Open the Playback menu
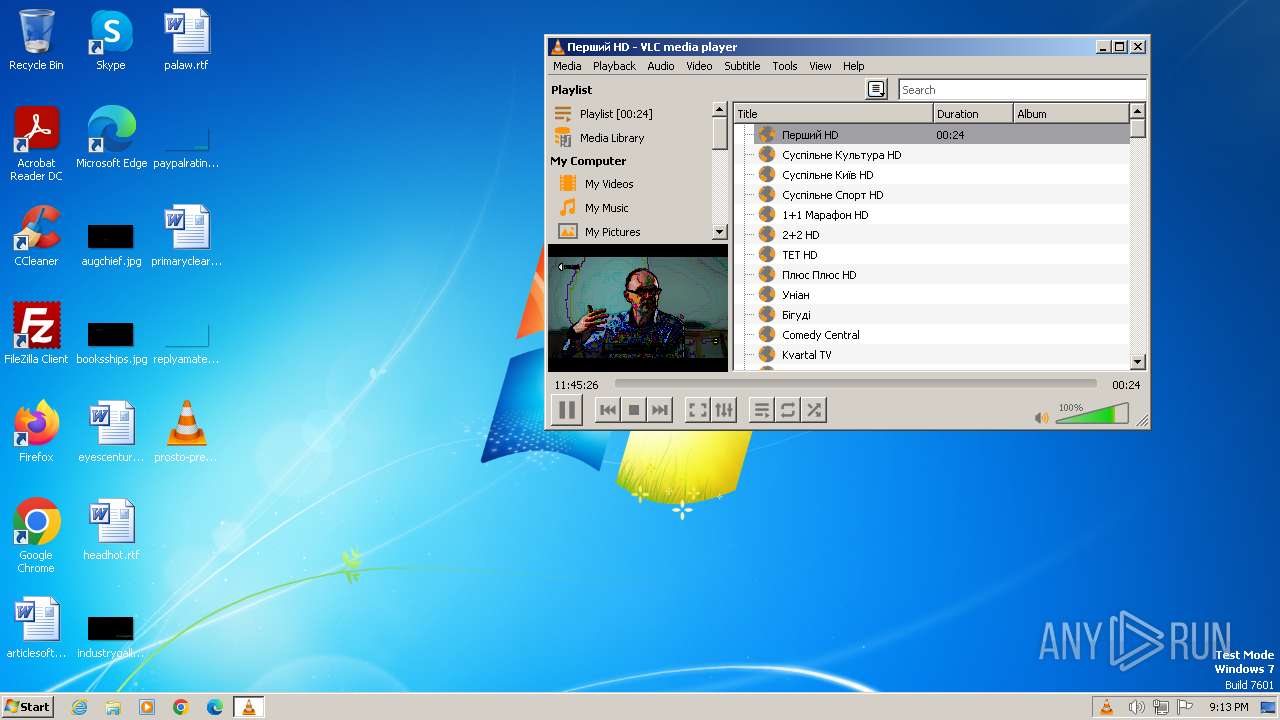1280x720 pixels. point(614,66)
